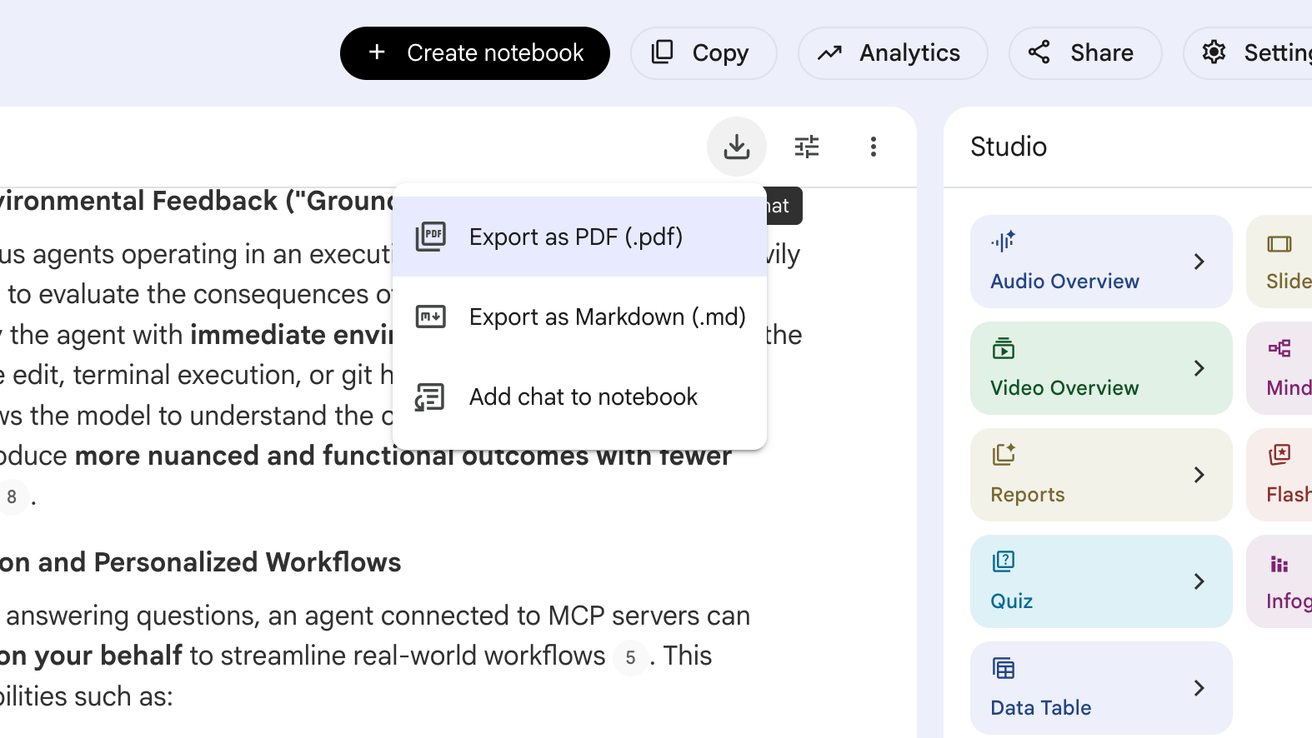Click the Copy button

click(703, 53)
